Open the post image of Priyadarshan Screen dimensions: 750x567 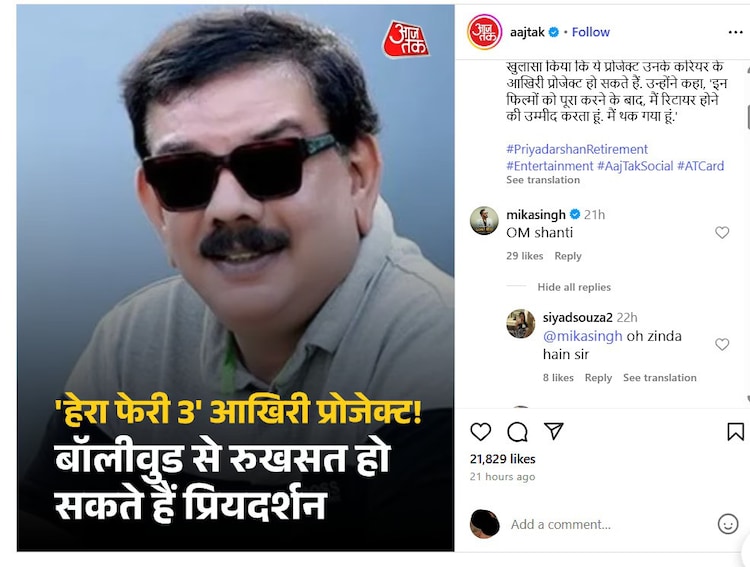(x=235, y=278)
